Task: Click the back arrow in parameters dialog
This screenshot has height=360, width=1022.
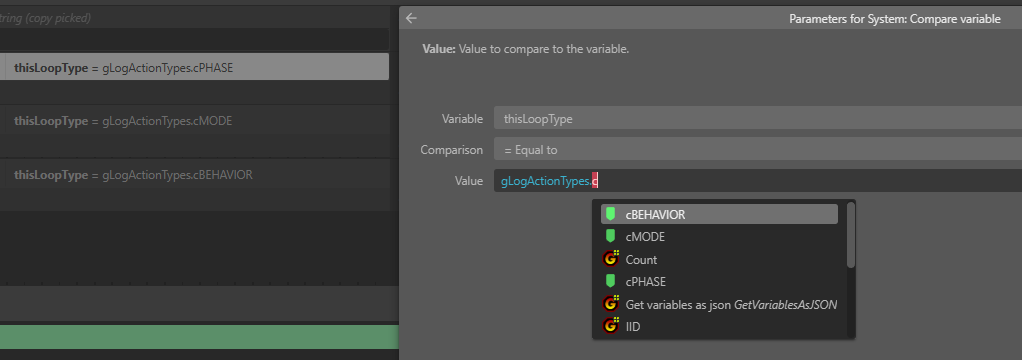Action: (x=411, y=18)
